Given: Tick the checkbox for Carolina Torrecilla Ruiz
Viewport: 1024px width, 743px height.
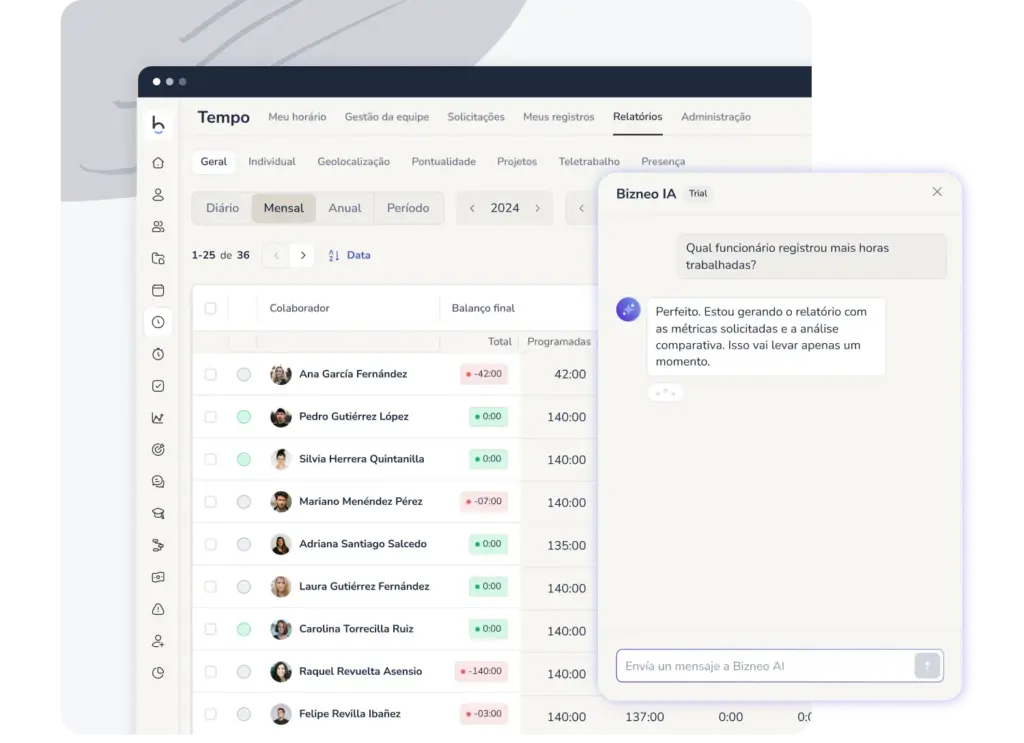Looking at the screenshot, I should (x=210, y=629).
